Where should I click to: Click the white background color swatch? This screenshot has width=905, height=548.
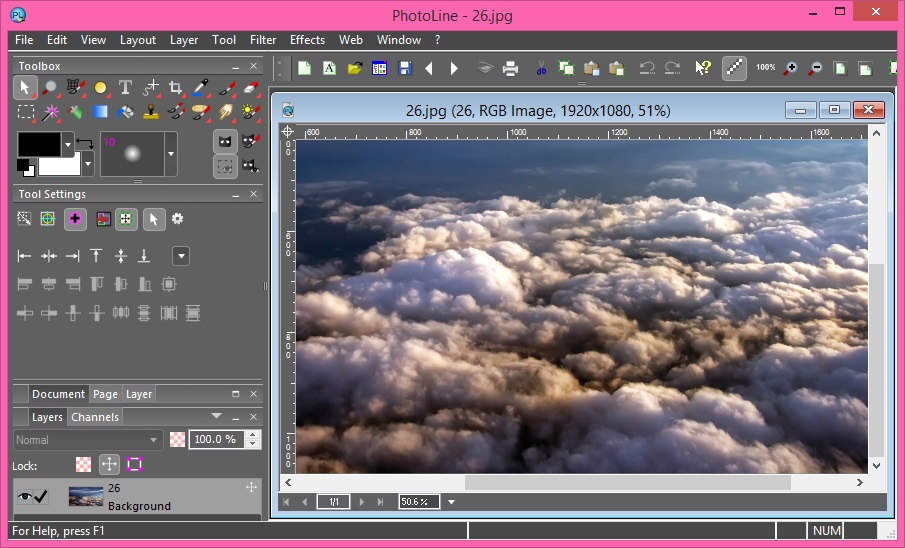(x=59, y=165)
